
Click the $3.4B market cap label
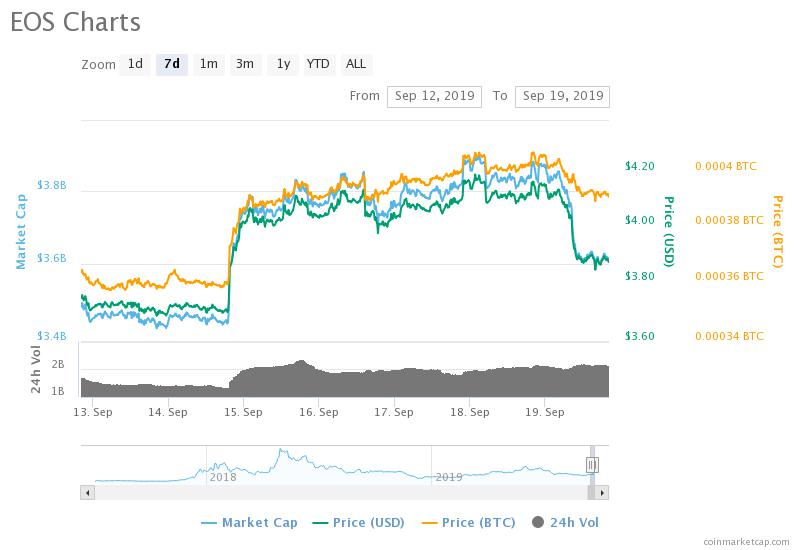click(x=52, y=336)
